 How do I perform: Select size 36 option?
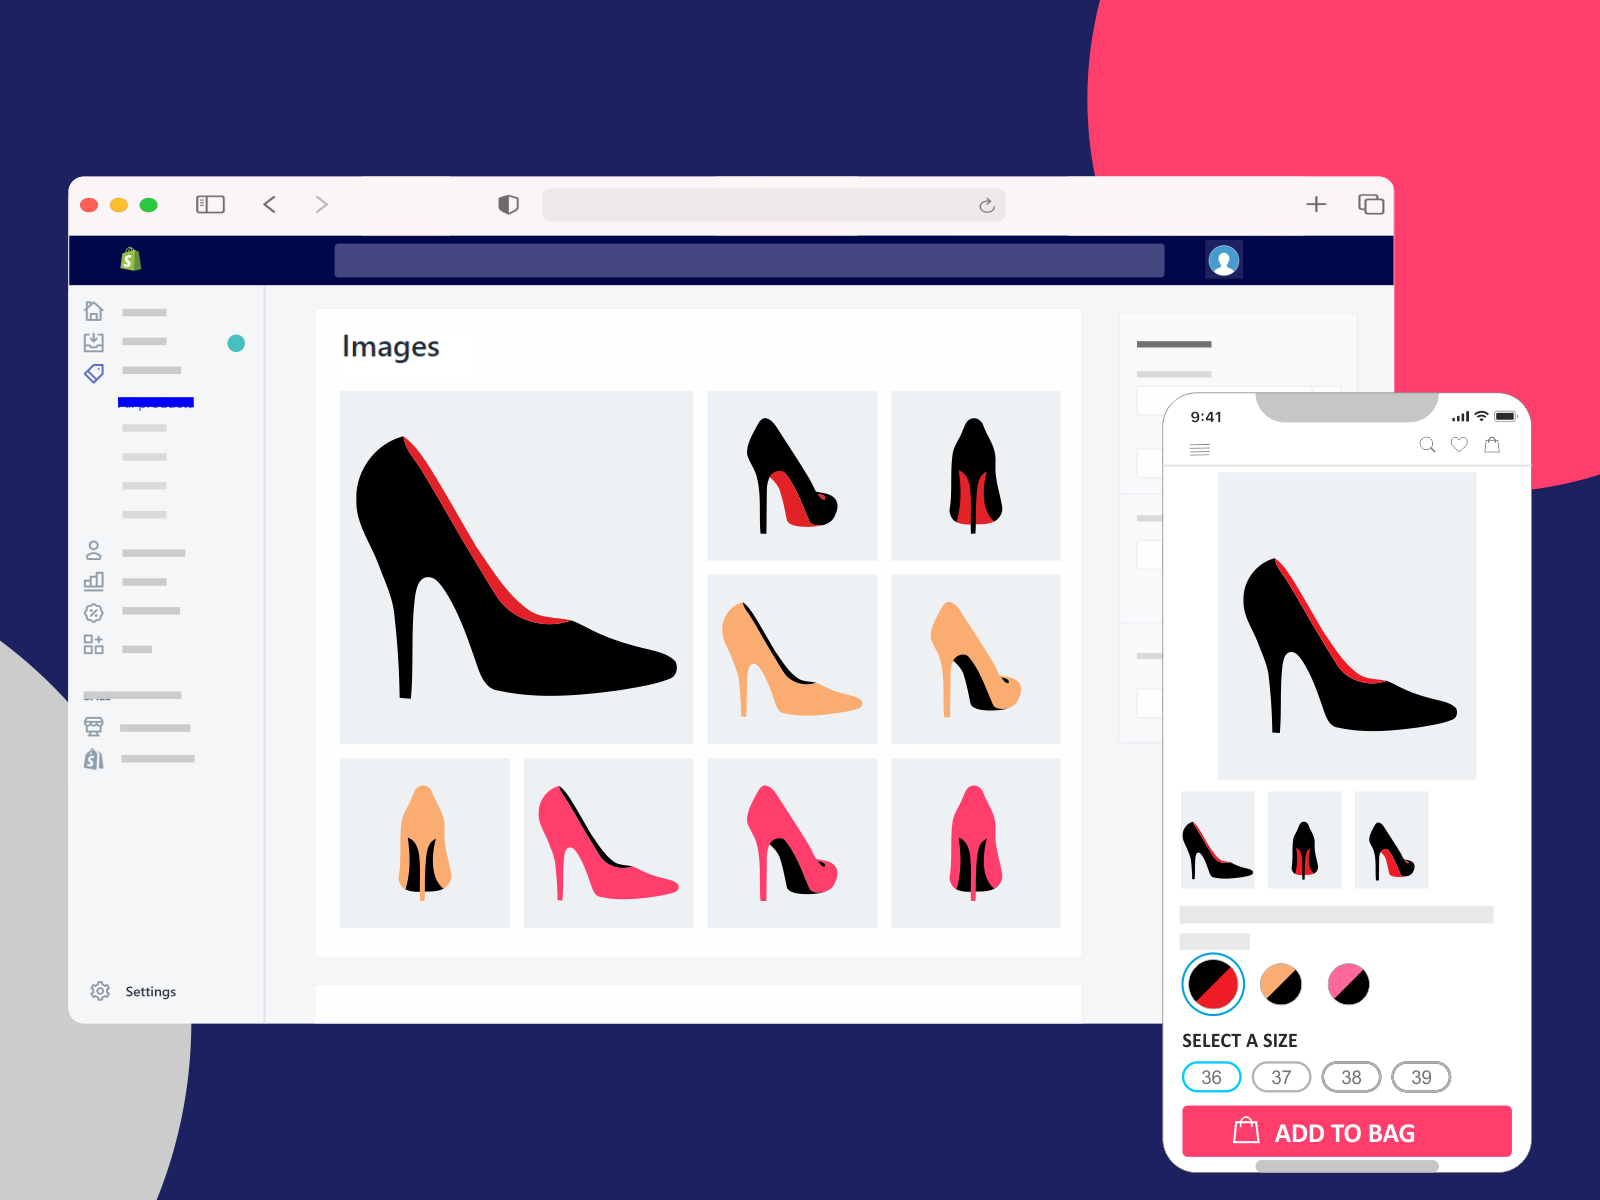(x=1211, y=1077)
